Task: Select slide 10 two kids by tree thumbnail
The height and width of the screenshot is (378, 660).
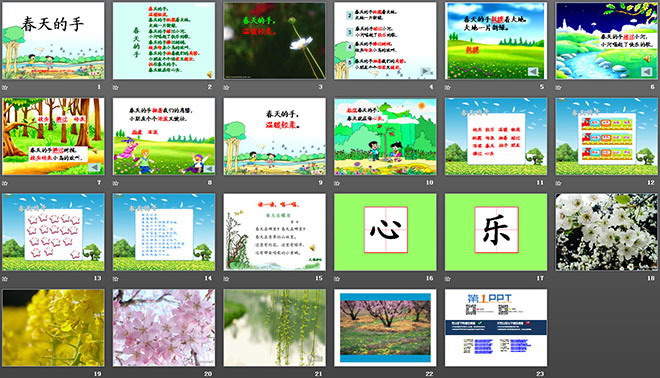Action: (x=385, y=136)
